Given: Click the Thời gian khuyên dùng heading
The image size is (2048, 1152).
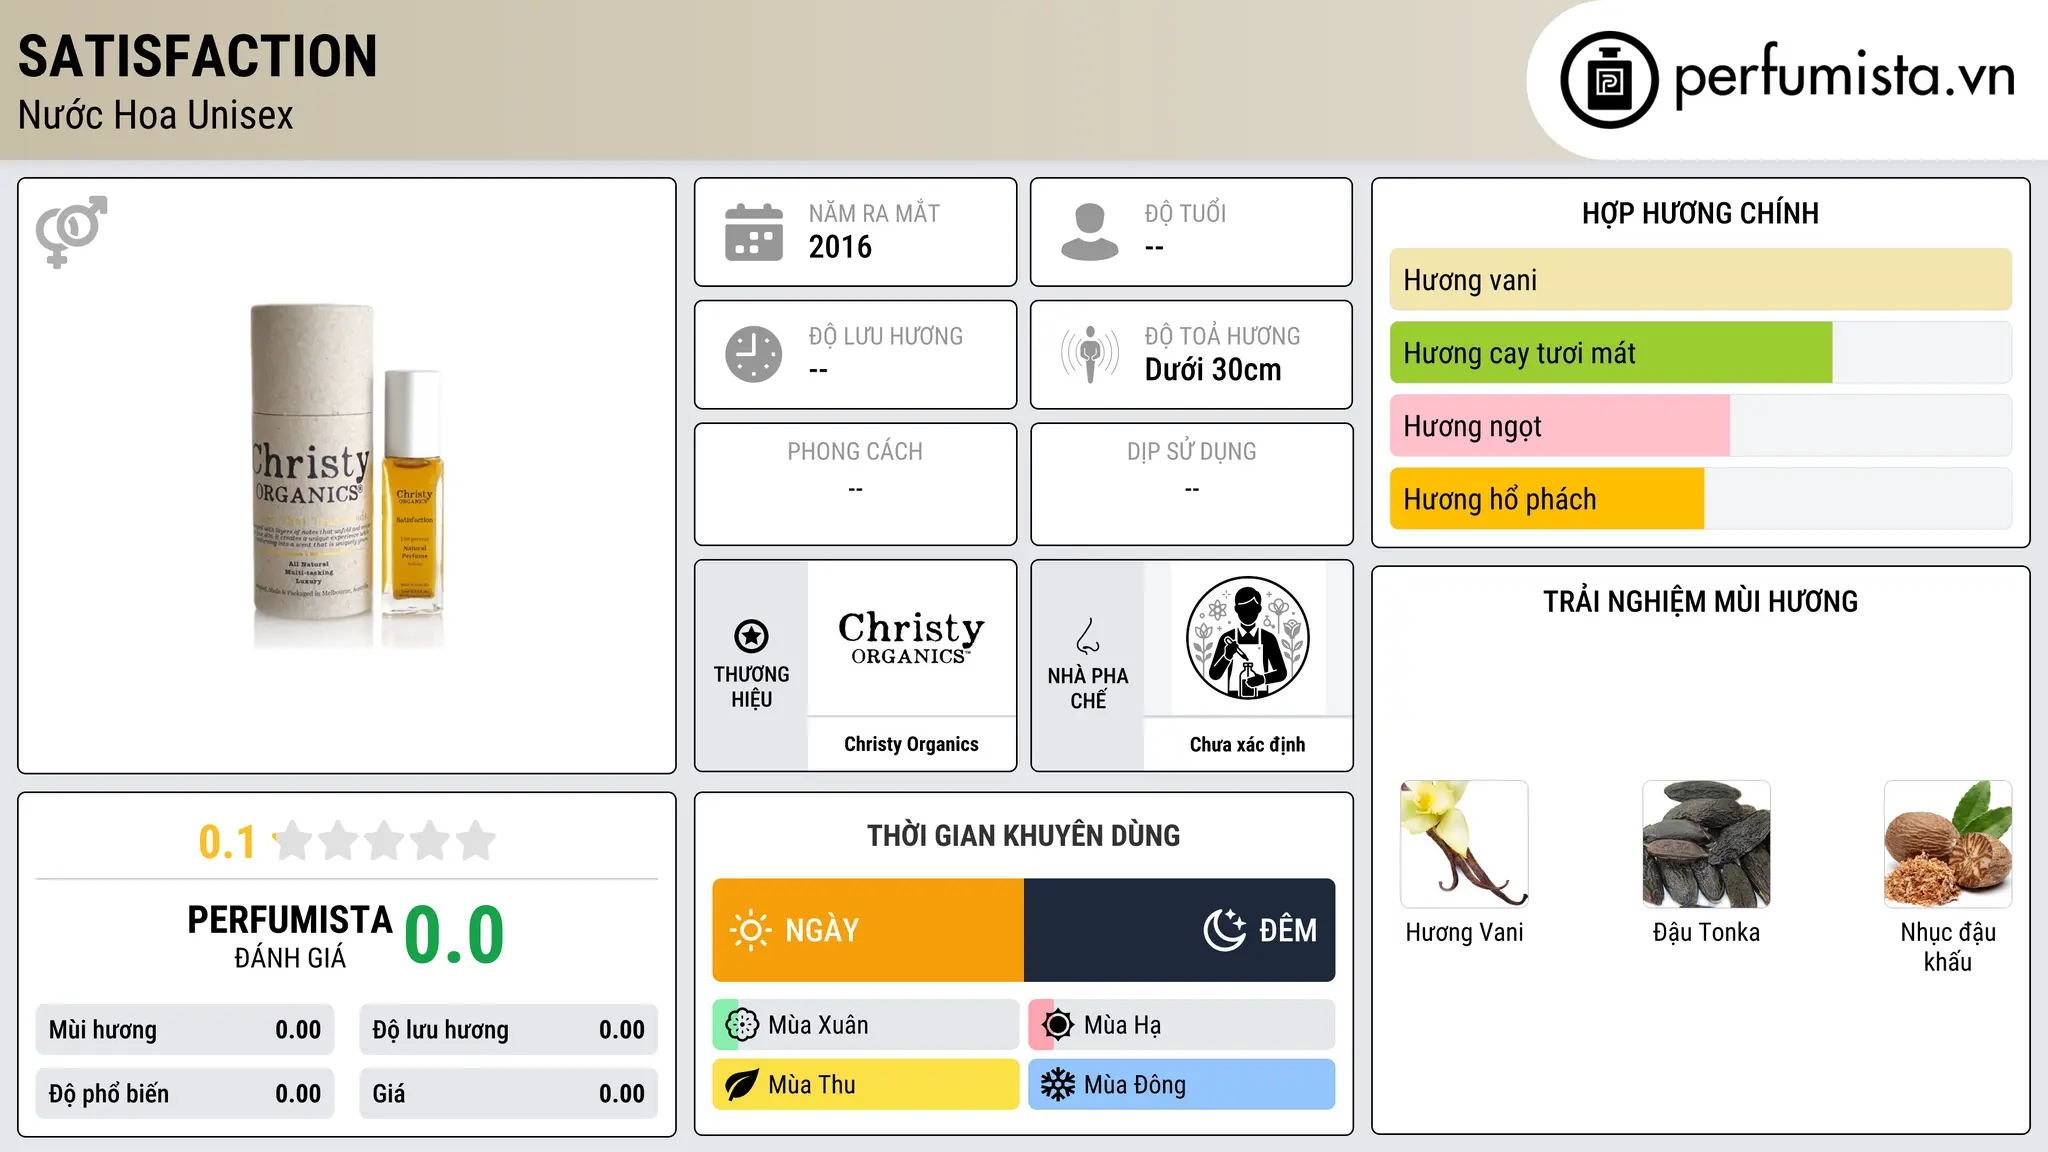Looking at the screenshot, I should pyautogui.click(x=1024, y=835).
